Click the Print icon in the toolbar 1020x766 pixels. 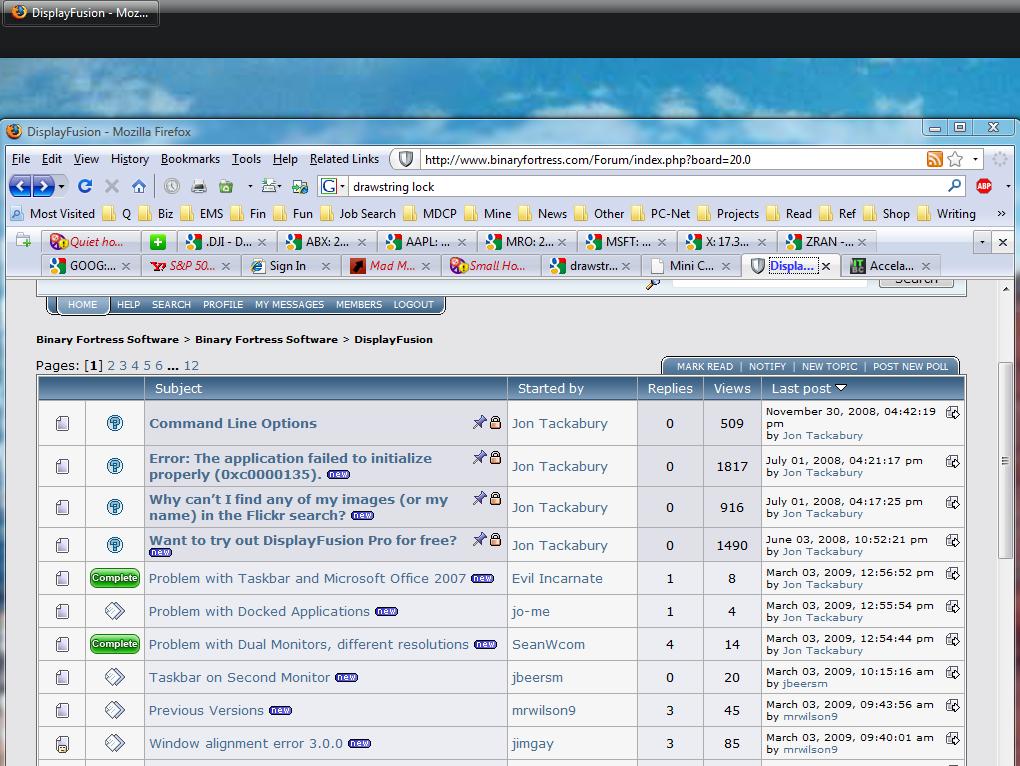coord(199,186)
